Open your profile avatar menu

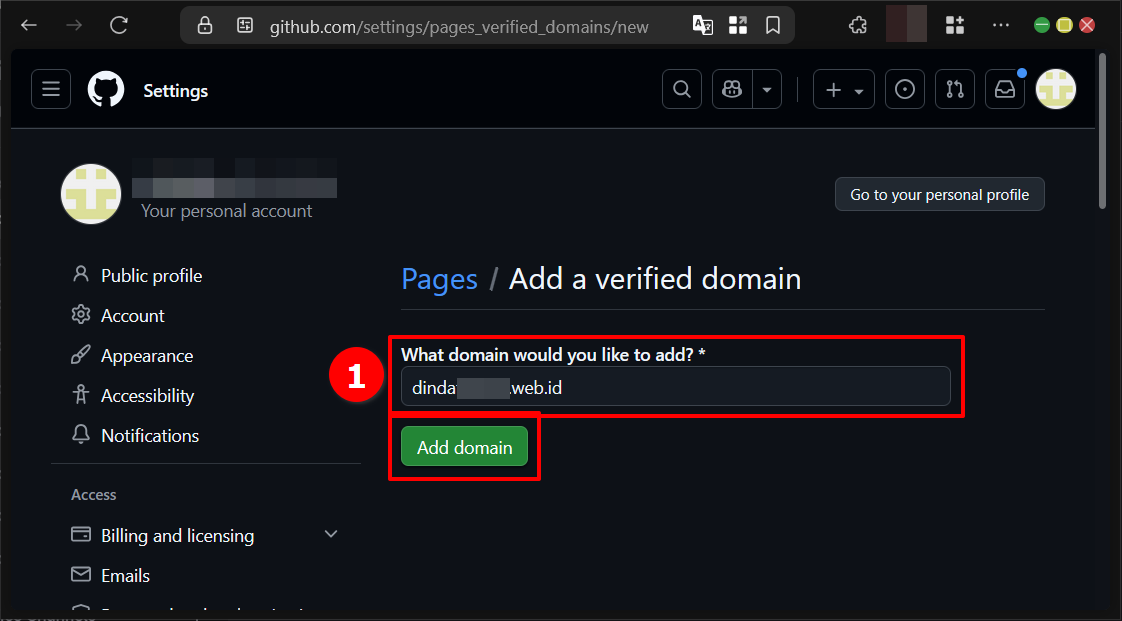[x=1055, y=89]
